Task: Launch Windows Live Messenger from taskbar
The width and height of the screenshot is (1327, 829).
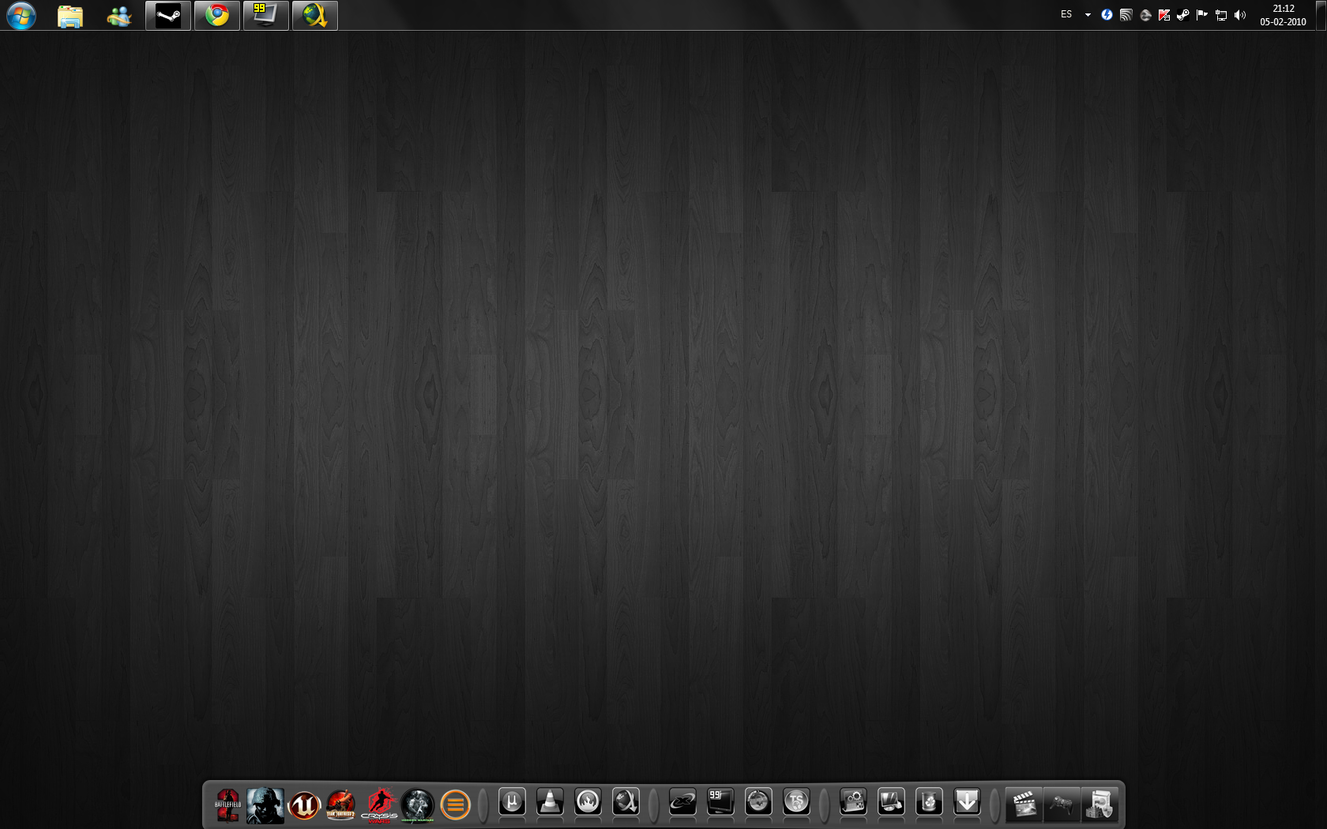Action: [x=119, y=16]
